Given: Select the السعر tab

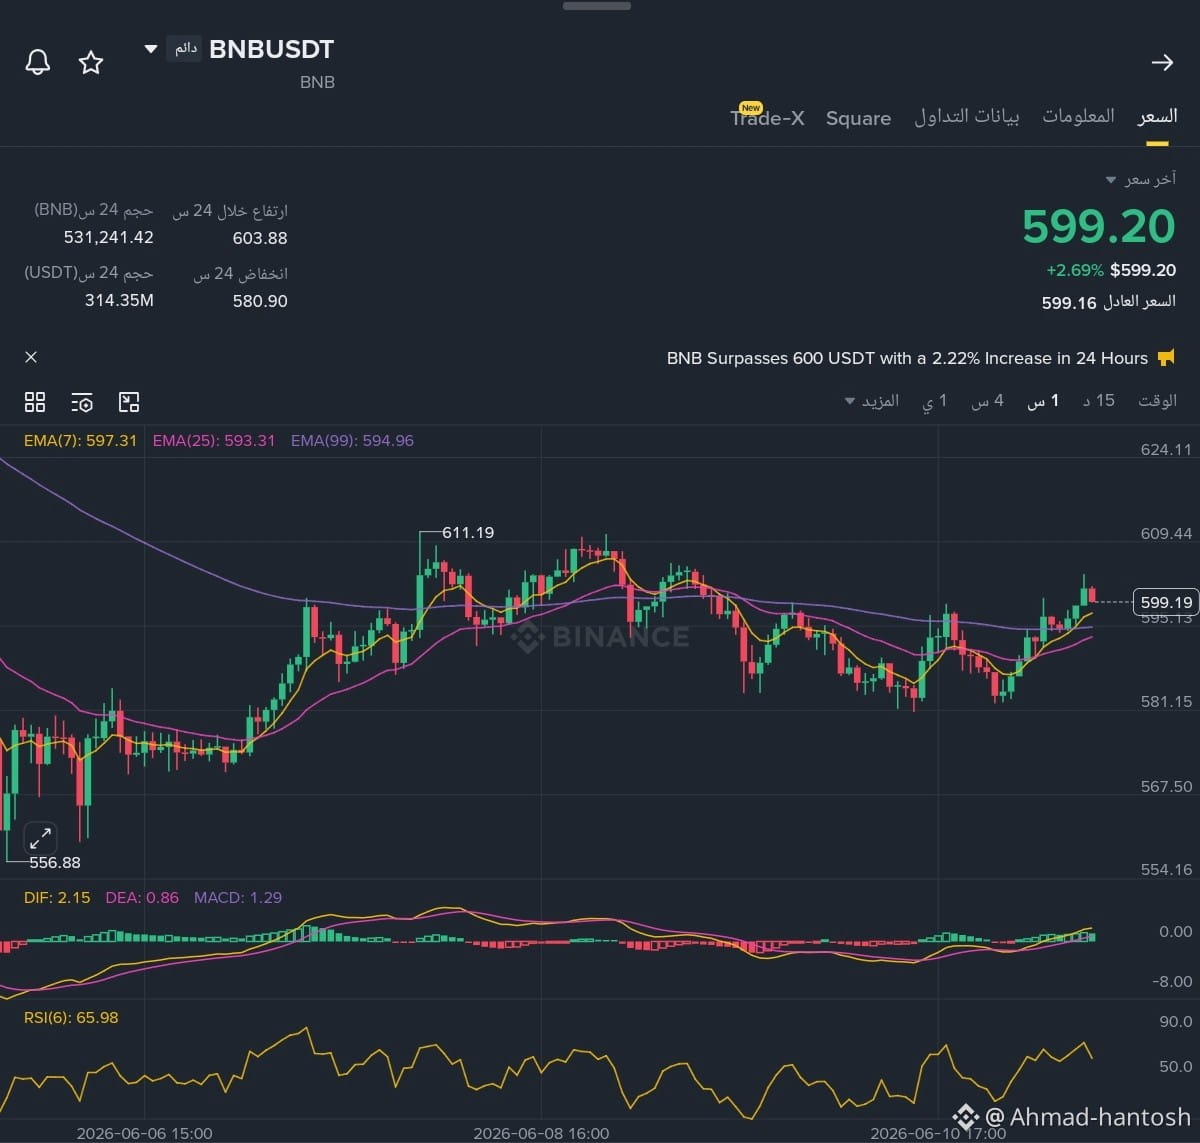Looking at the screenshot, I should click(x=1157, y=117).
